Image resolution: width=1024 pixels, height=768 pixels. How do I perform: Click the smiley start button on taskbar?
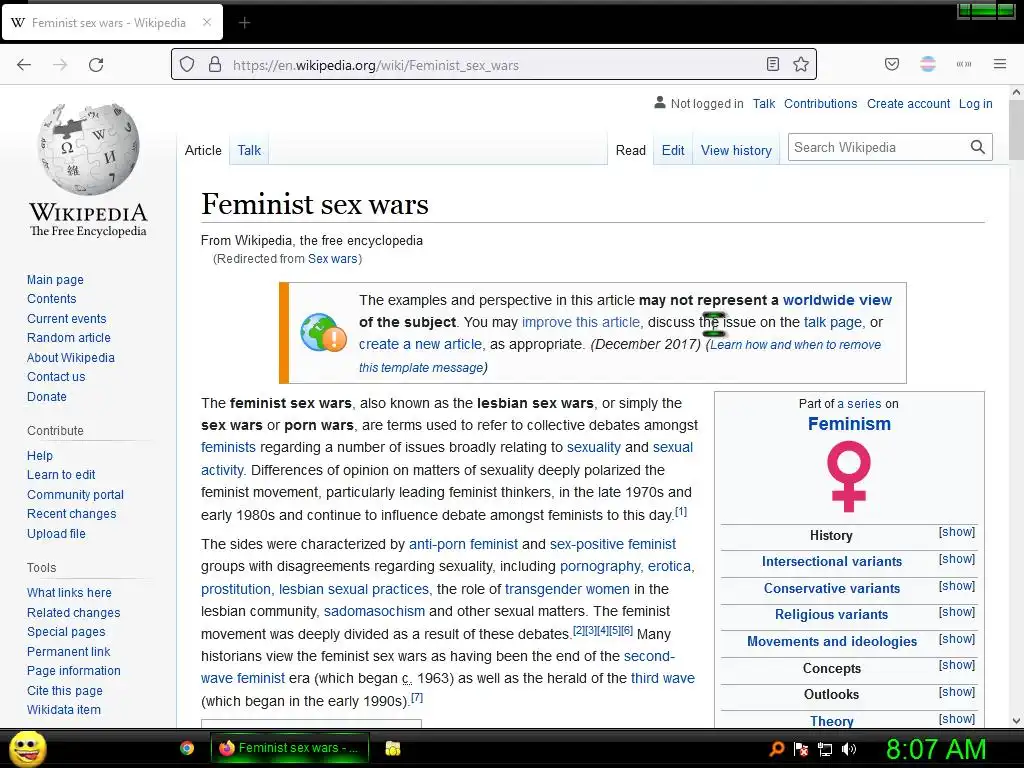(x=27, y=748)
